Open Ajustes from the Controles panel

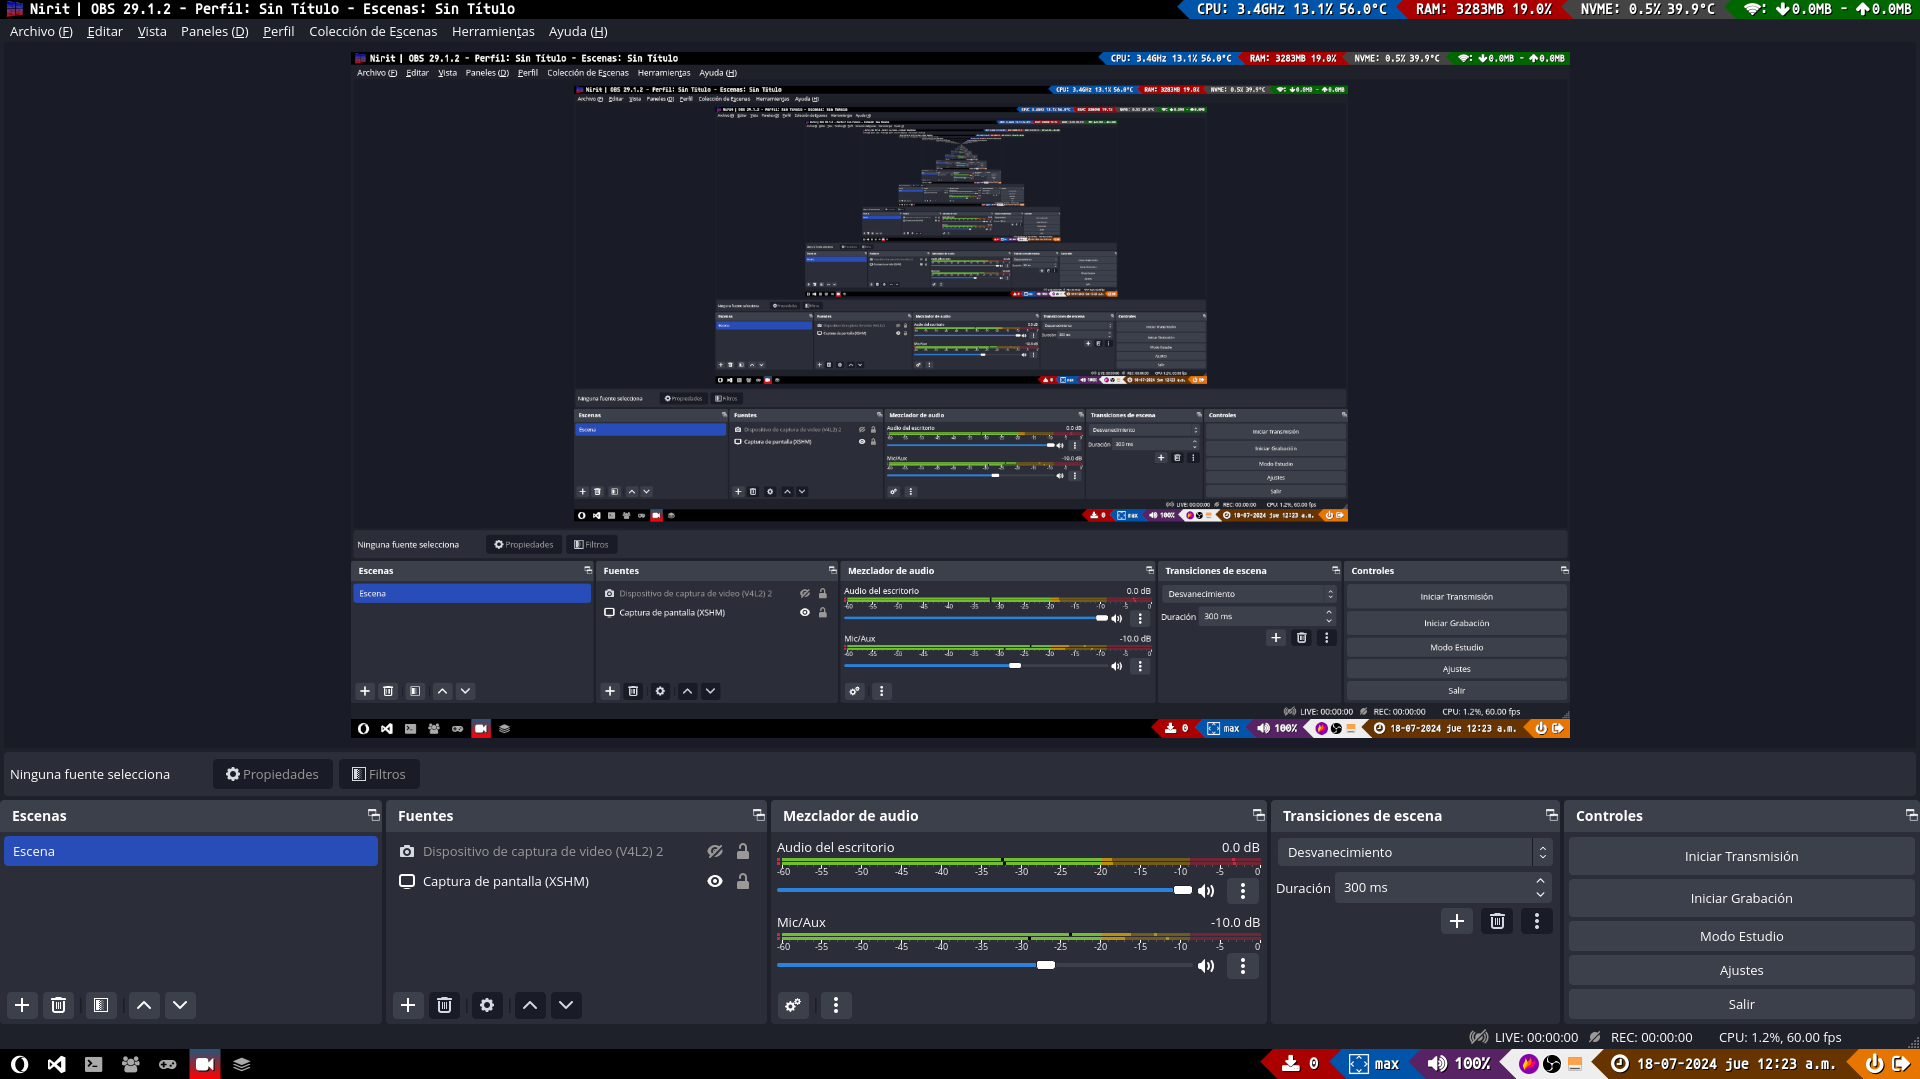[x=1741, y=970]
